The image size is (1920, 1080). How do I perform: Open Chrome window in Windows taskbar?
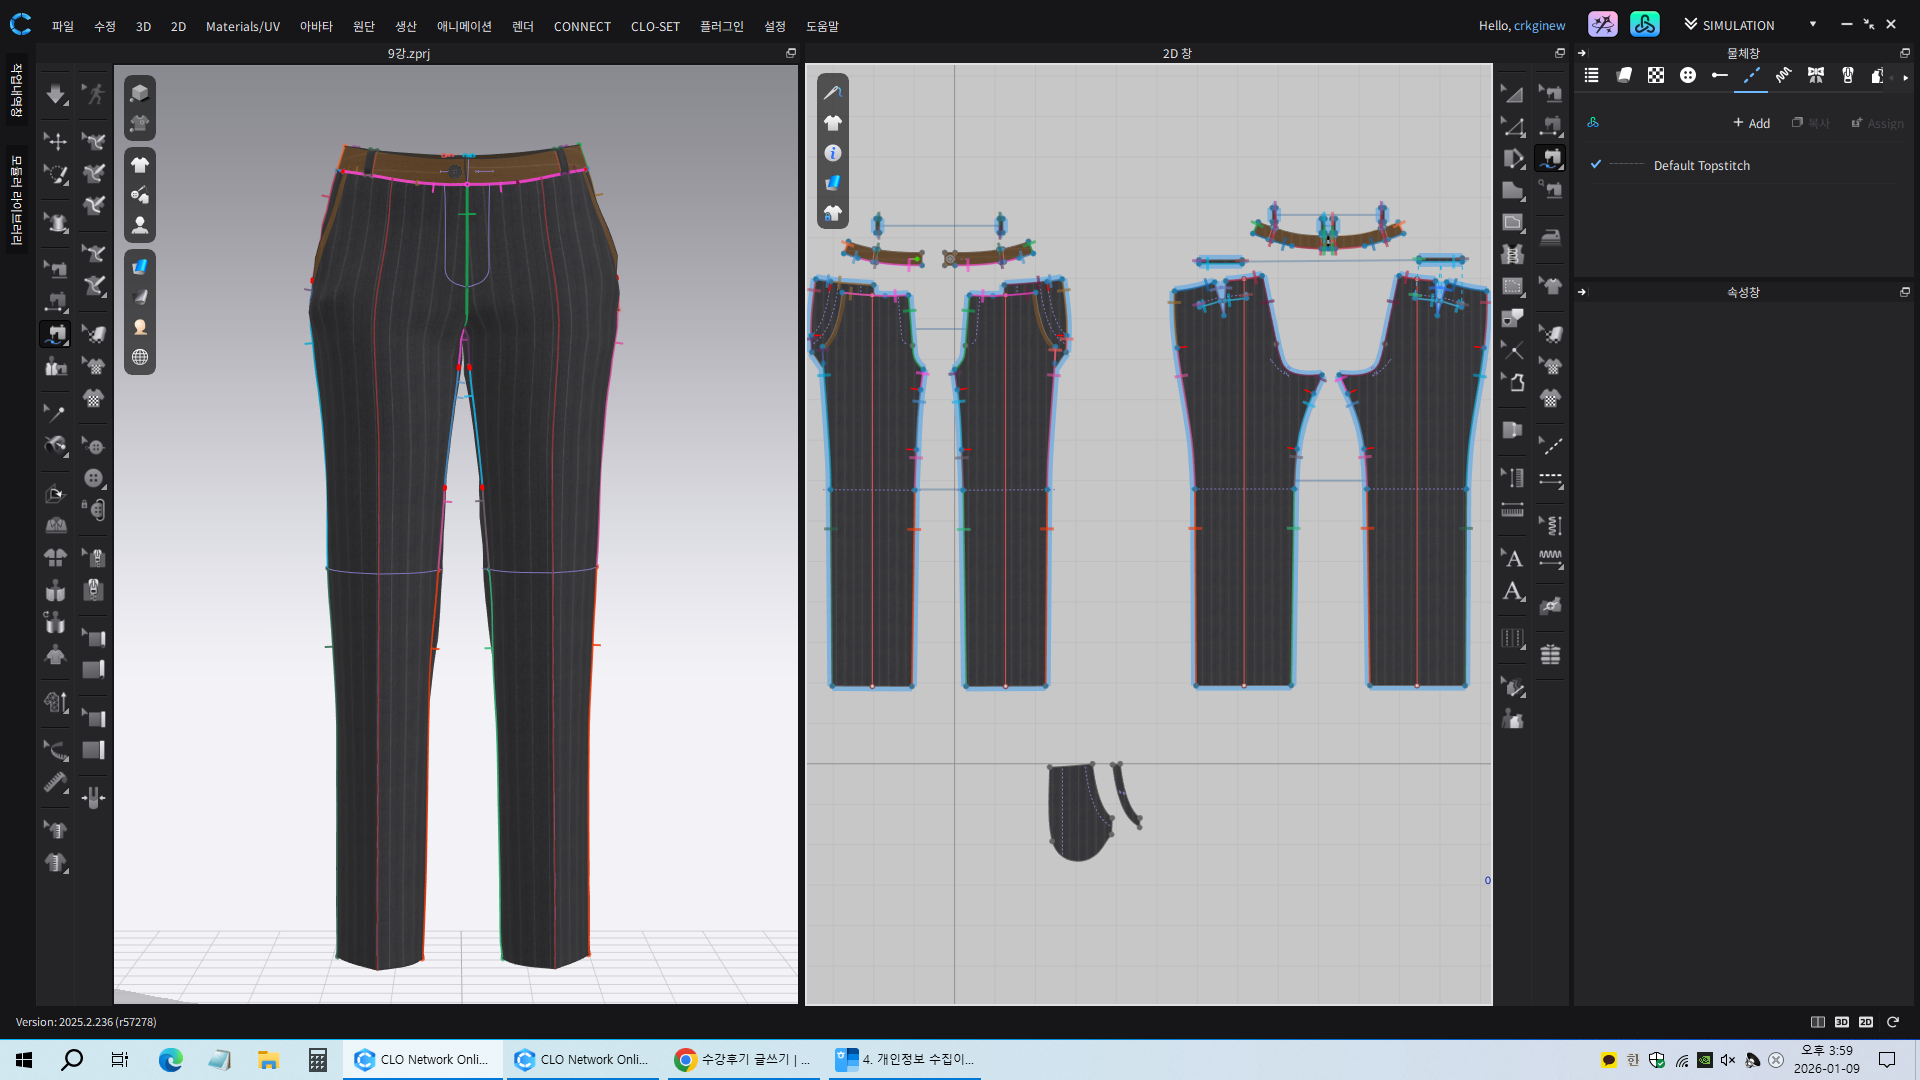click(x=740, y=1059)
